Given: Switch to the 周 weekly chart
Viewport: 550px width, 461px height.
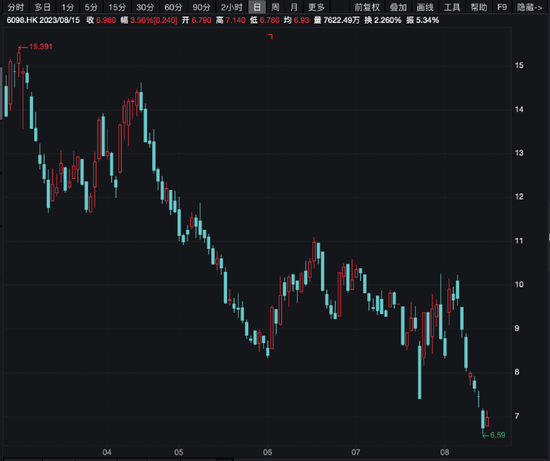Looking at the screenshot, I should [275, 7].
